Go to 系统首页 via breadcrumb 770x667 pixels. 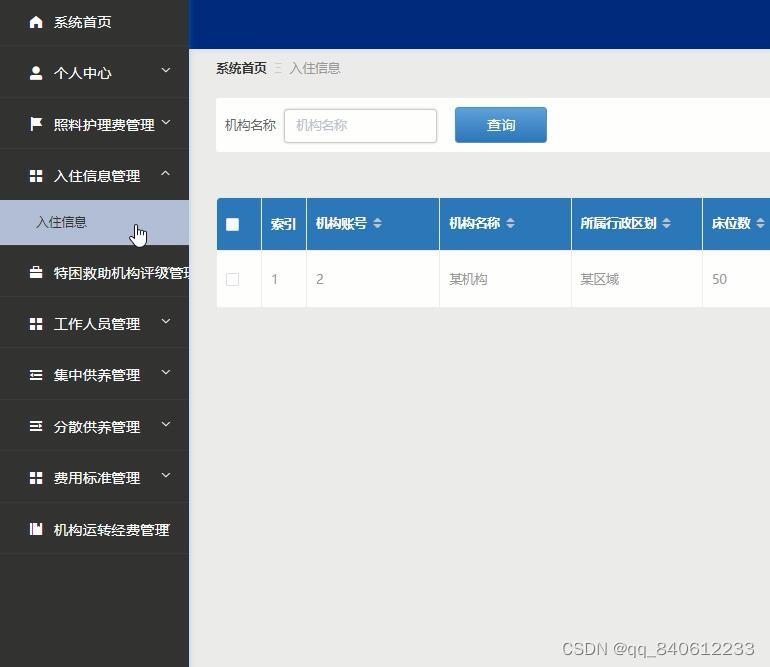[241, 68]
